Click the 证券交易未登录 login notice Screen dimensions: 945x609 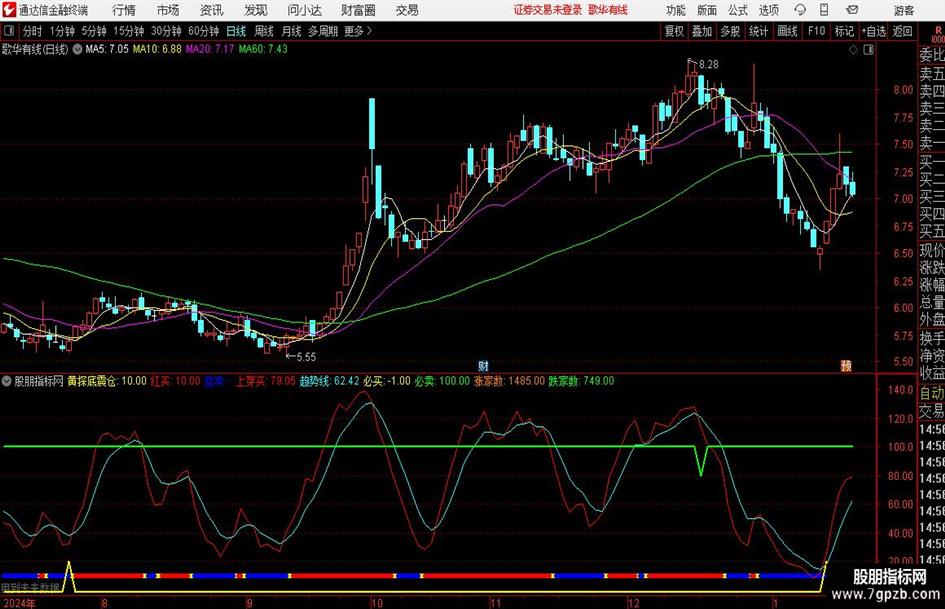(548, 10)
